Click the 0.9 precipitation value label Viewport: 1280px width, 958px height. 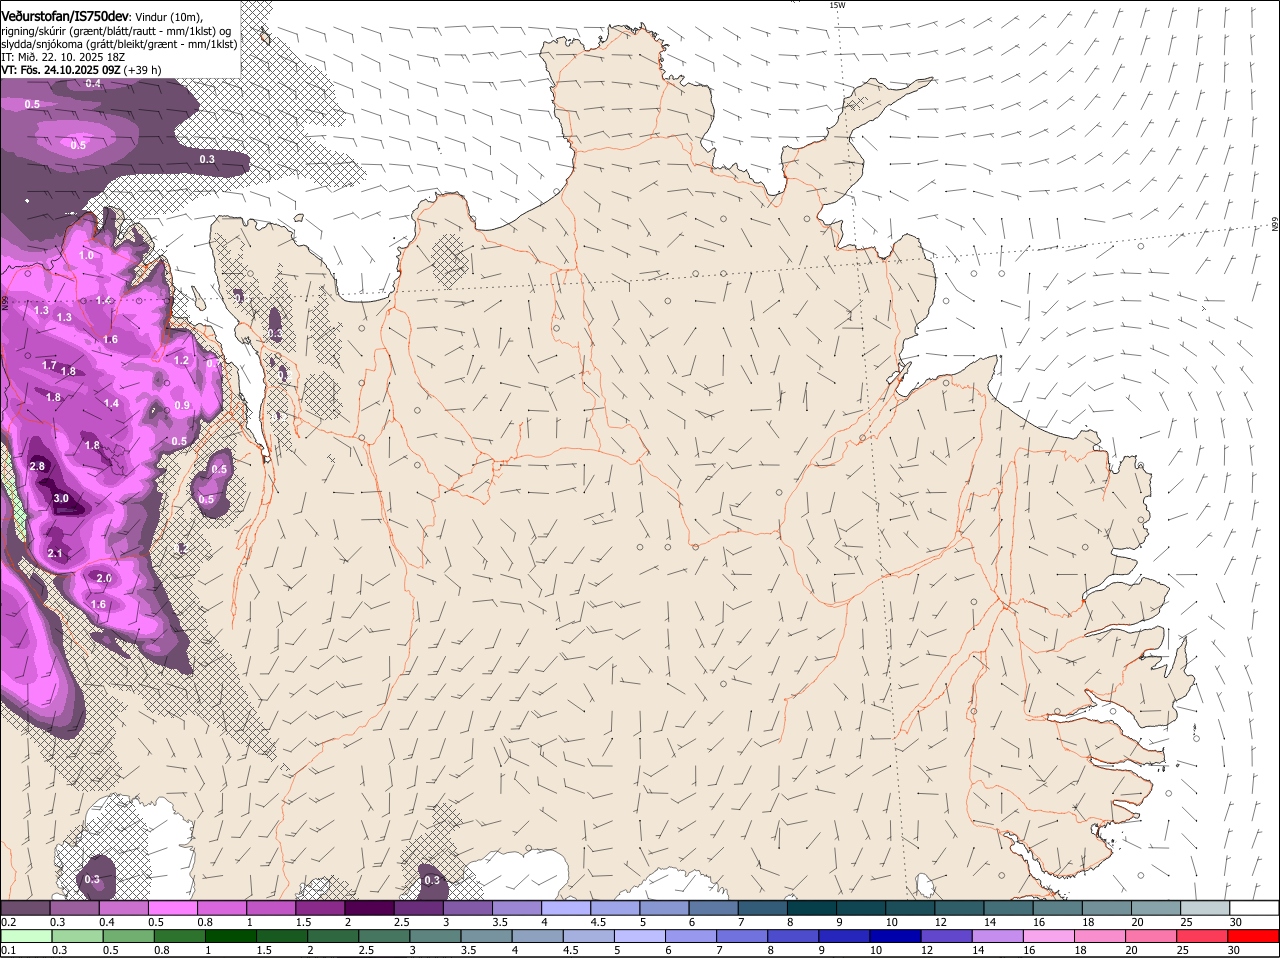182,405
